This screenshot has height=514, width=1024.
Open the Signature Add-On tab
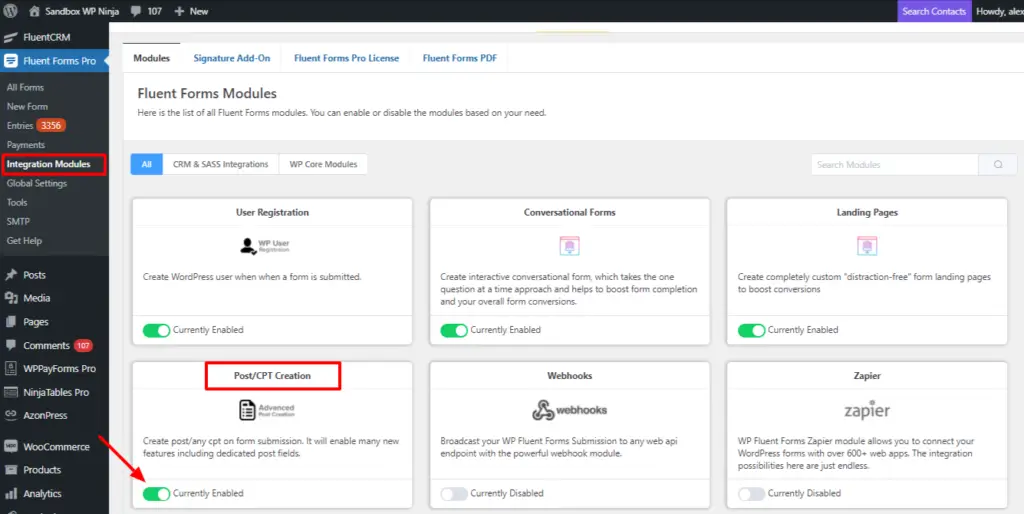coord(232,58)
